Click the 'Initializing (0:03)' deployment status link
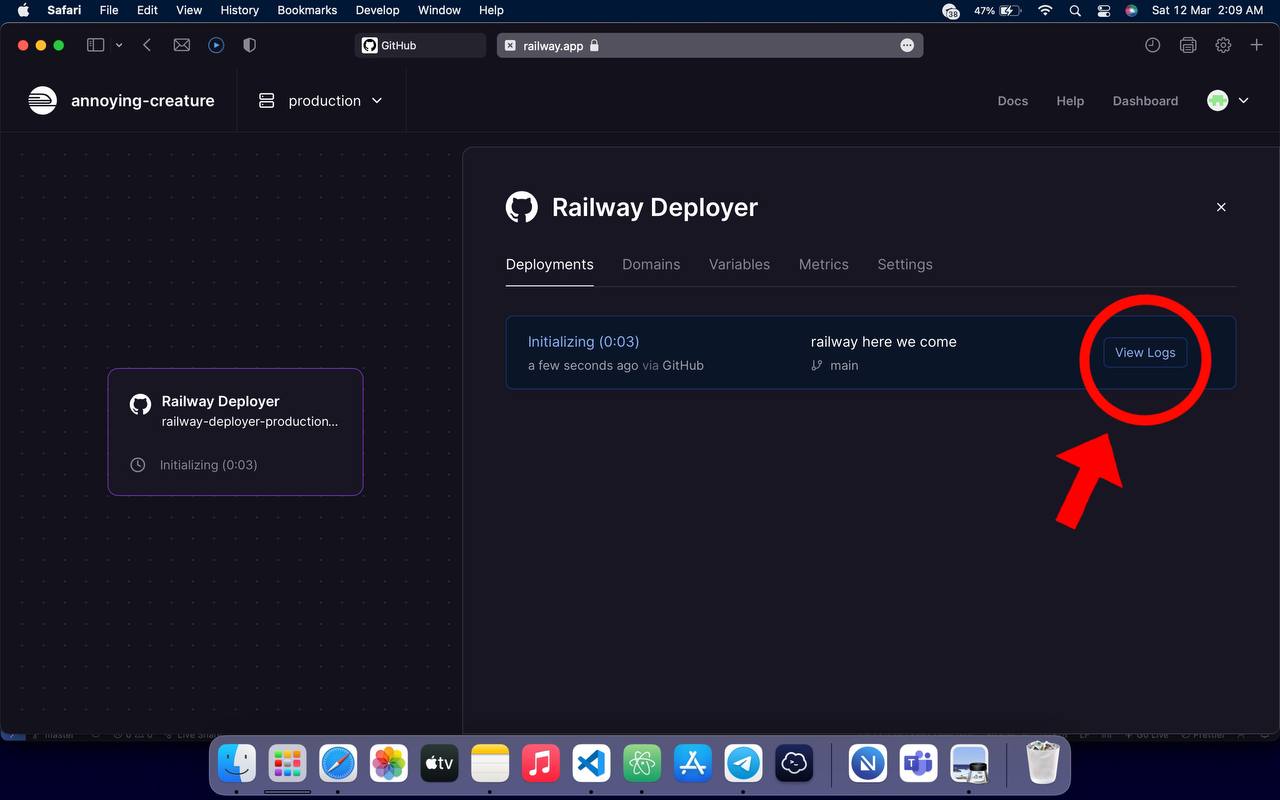Screen dimensions: 1280x800 583,342
